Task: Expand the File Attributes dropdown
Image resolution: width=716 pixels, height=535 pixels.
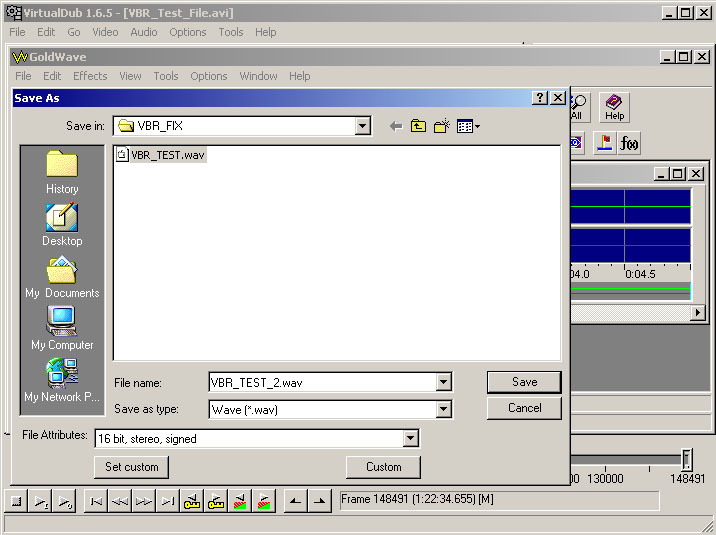Action: 411,438
